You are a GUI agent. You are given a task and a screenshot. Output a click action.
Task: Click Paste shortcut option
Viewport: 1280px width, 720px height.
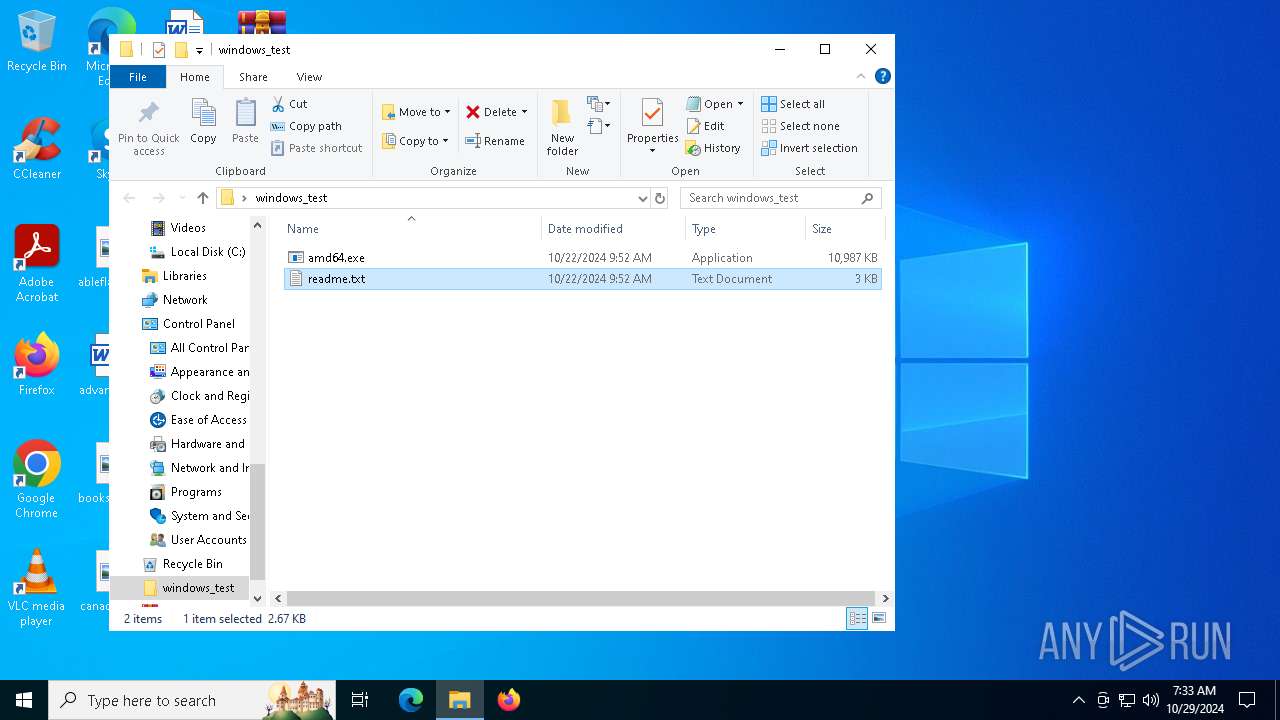point(317,148)
